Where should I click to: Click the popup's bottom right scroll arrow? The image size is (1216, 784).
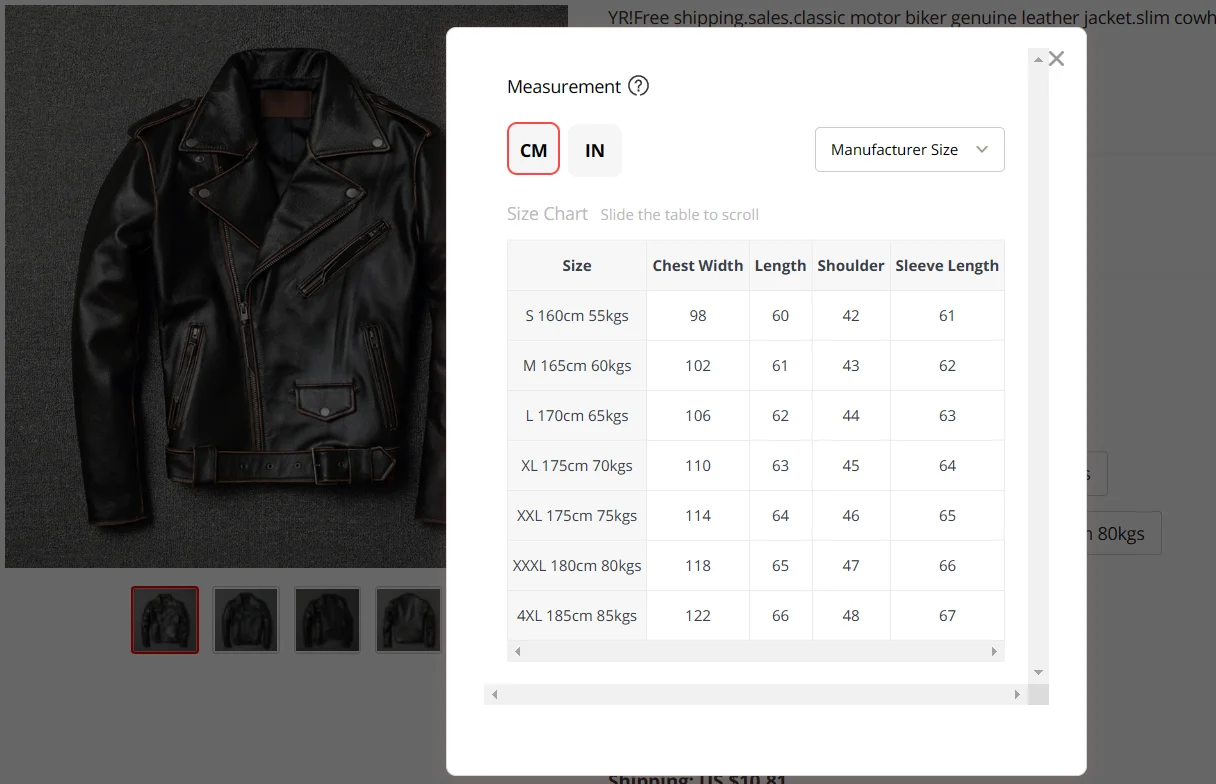1017,694
